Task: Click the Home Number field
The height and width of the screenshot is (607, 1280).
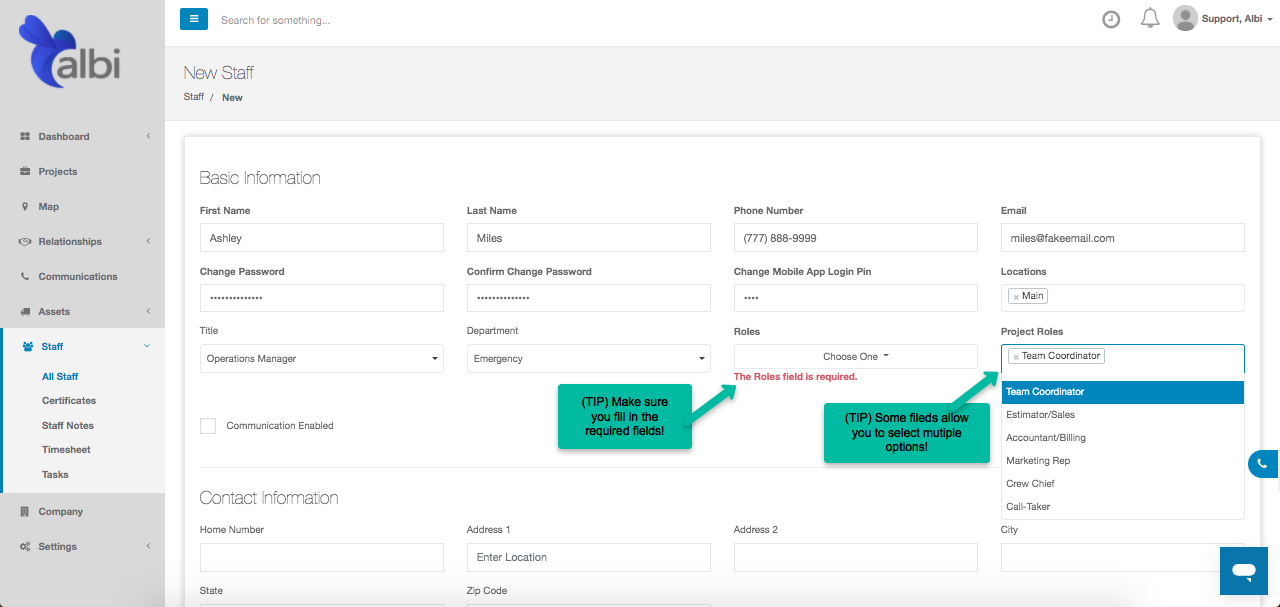Action: pos(322,557)
